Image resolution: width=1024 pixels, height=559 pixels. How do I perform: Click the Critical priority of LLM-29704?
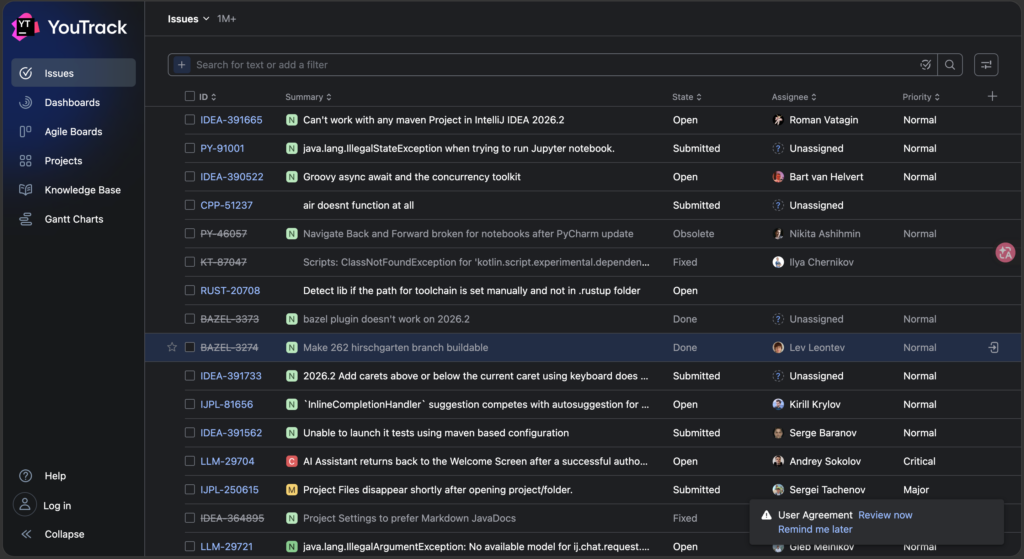919,461
